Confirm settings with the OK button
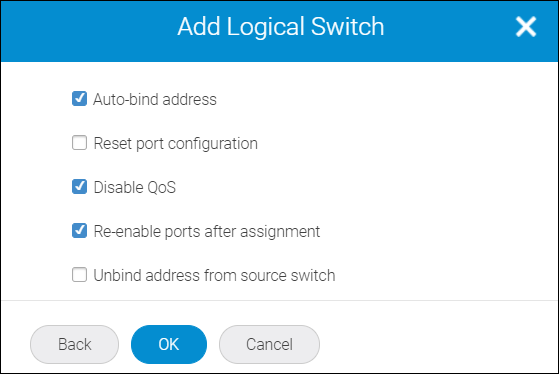The image size is (559, 374). coord(169,344)
